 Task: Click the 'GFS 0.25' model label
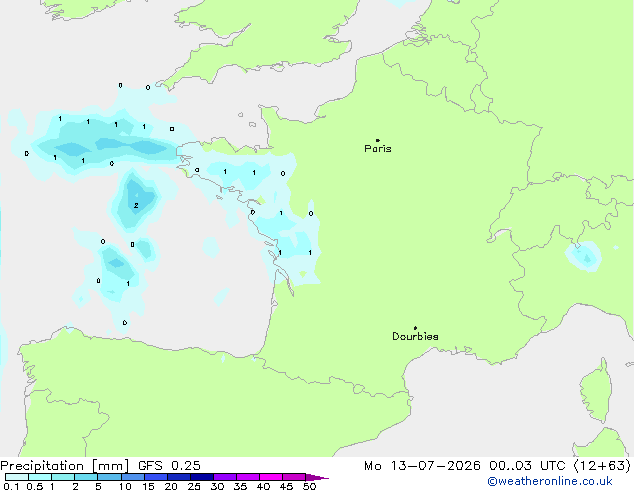(169, 466)
